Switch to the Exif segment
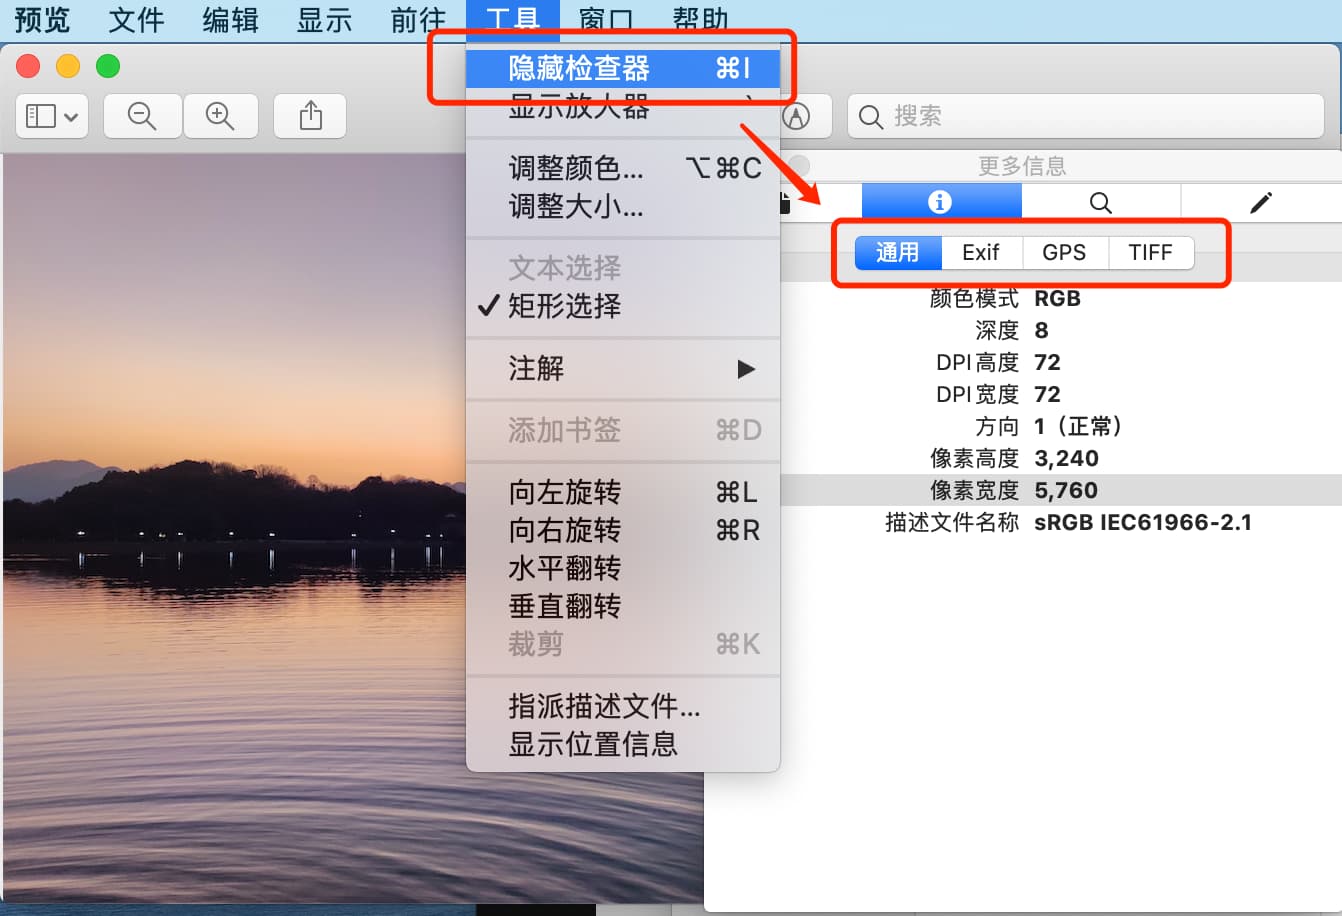 (981, 253)
